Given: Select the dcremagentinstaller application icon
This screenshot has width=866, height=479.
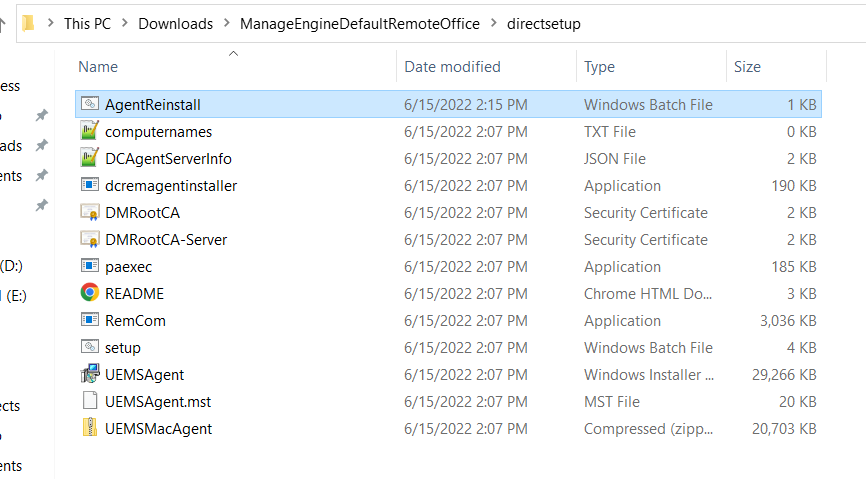Looking at the screenshot, I should pos(90,185).
